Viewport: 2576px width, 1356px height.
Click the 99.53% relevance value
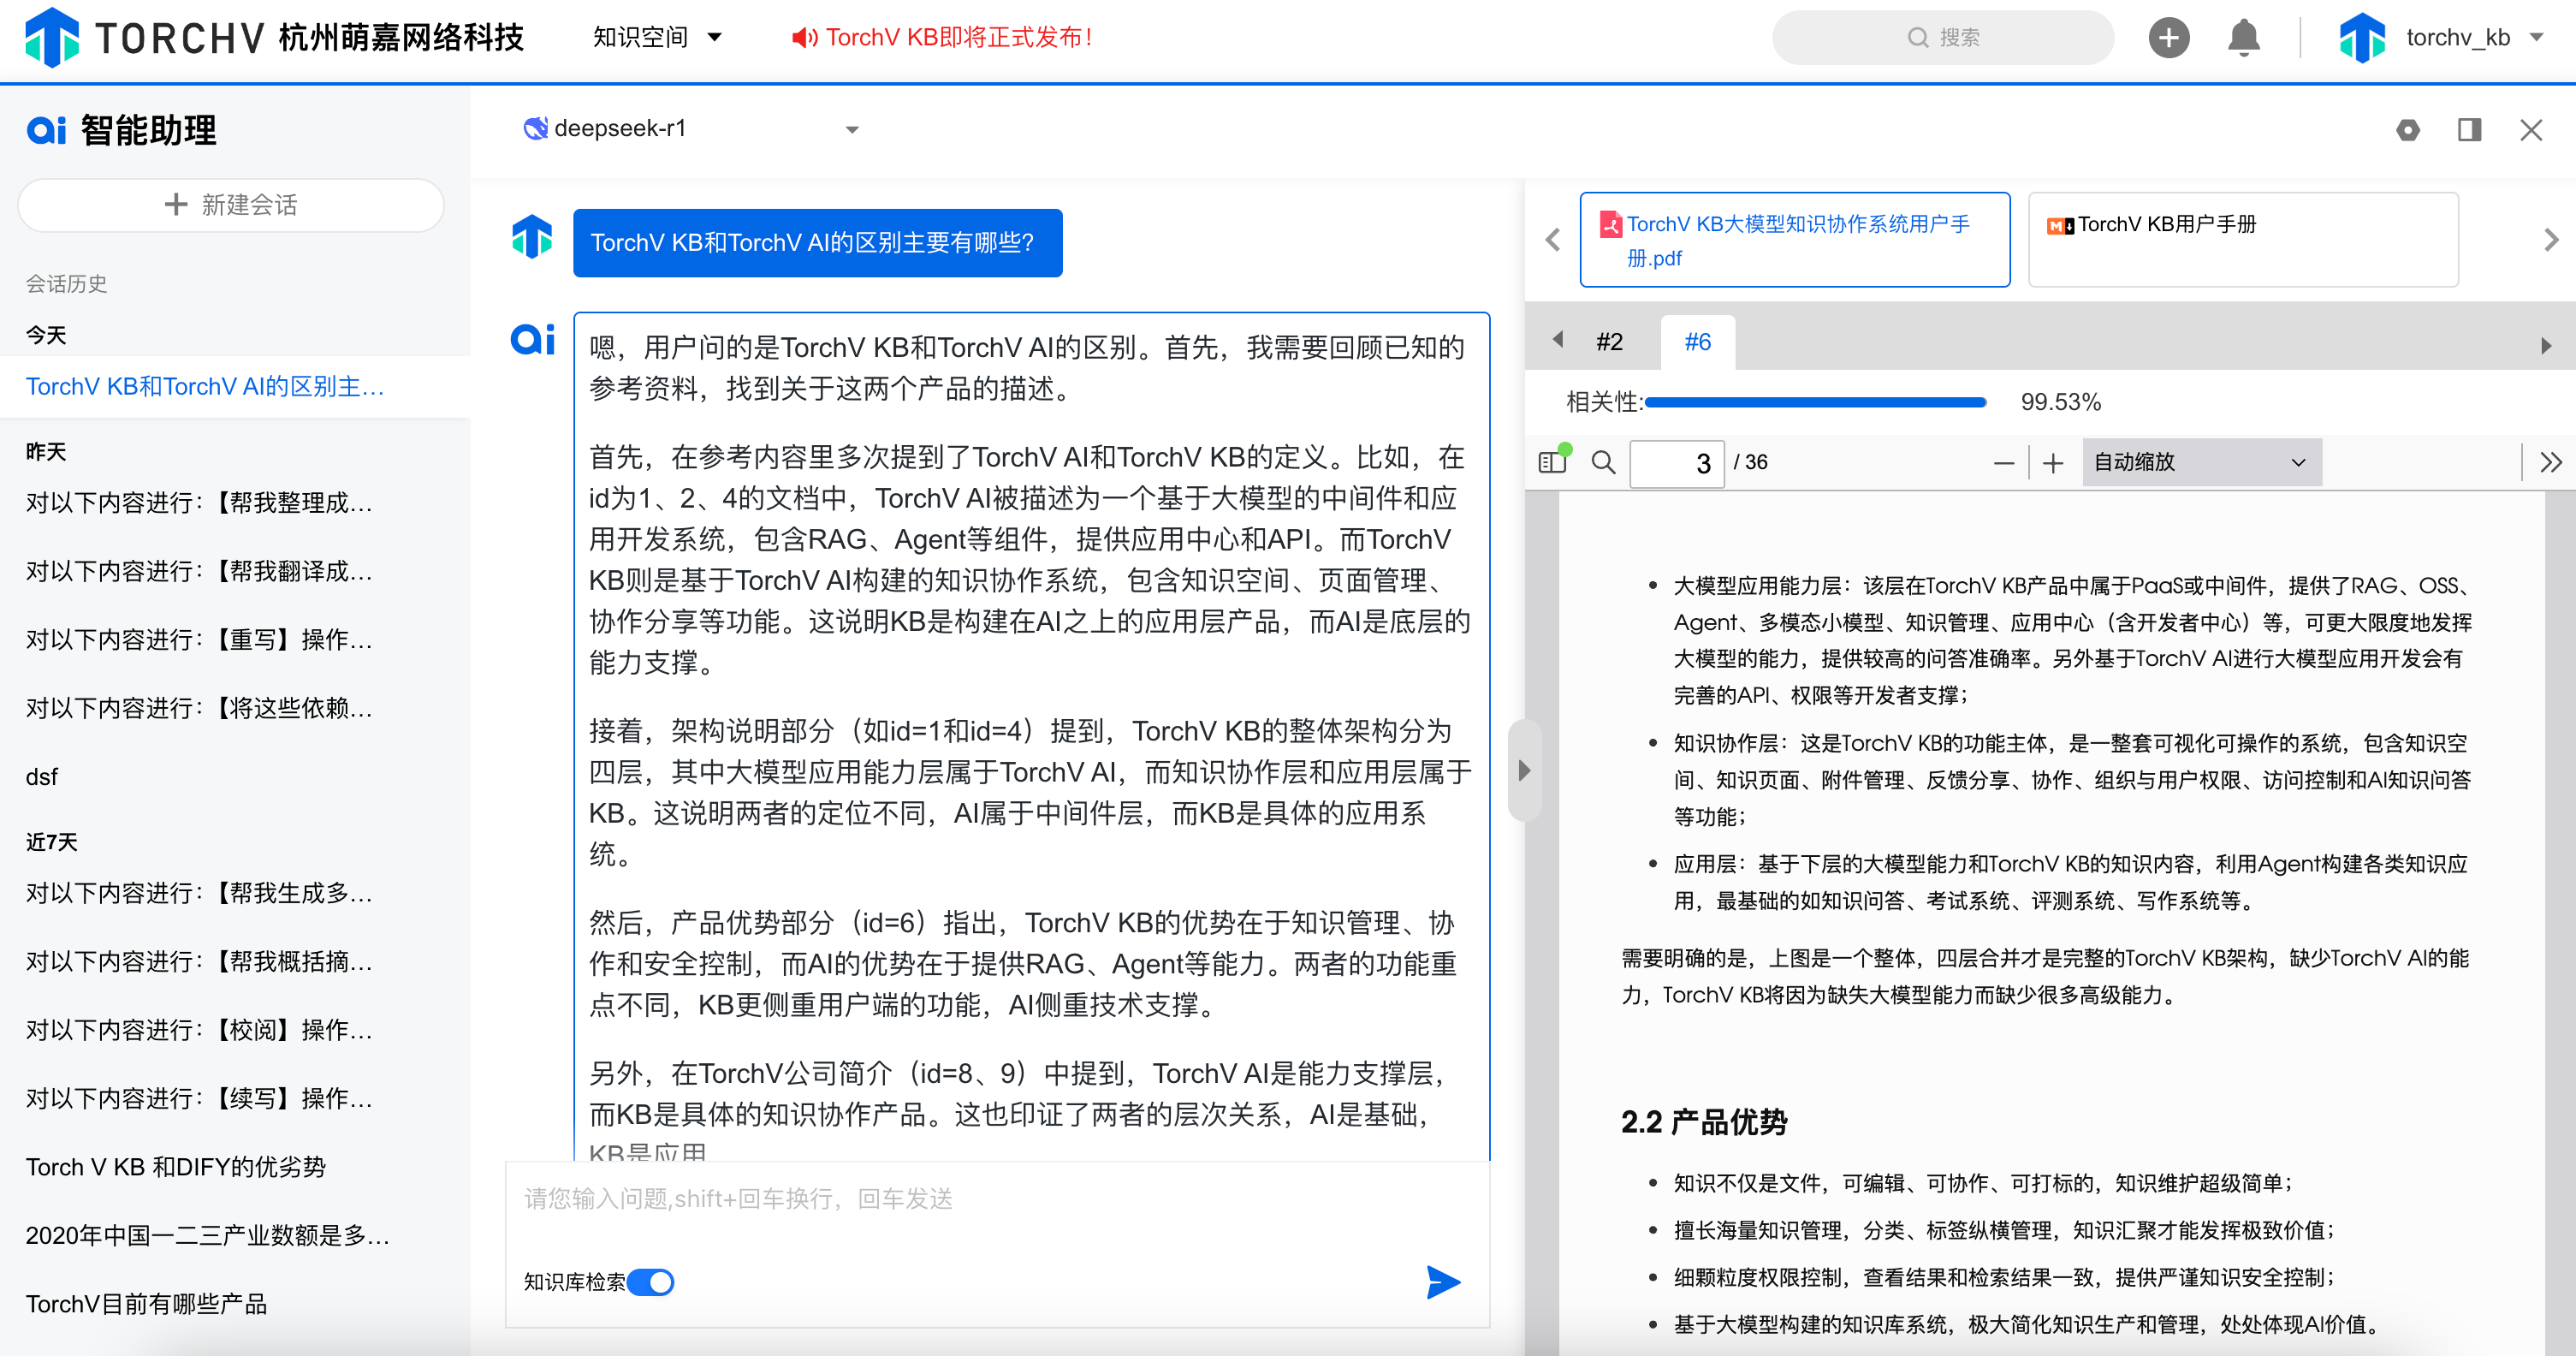tap(2060, 402)
